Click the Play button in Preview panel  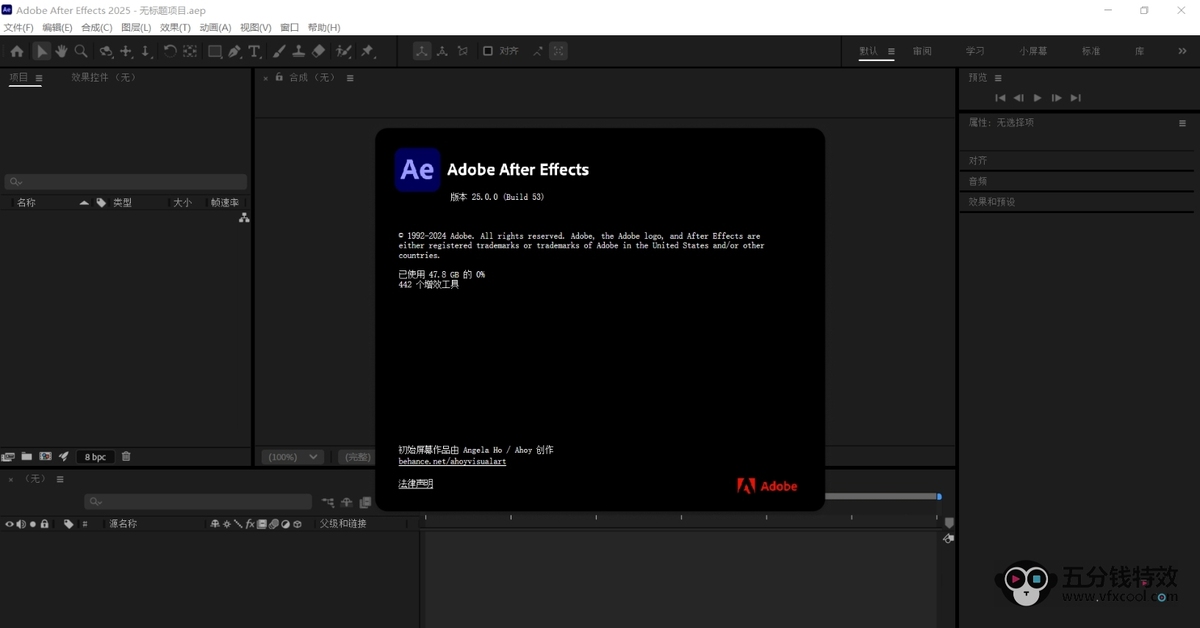(1037, 98)
